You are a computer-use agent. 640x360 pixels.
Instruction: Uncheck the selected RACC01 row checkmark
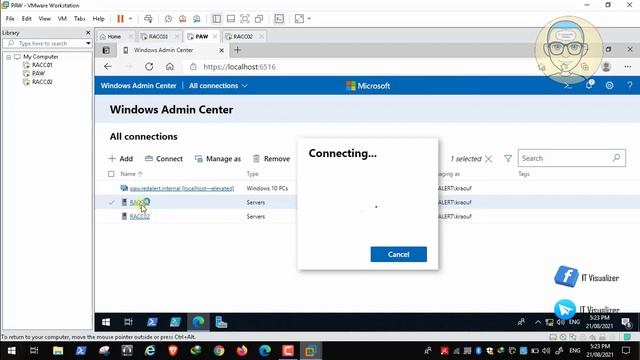tap(111, 202)
